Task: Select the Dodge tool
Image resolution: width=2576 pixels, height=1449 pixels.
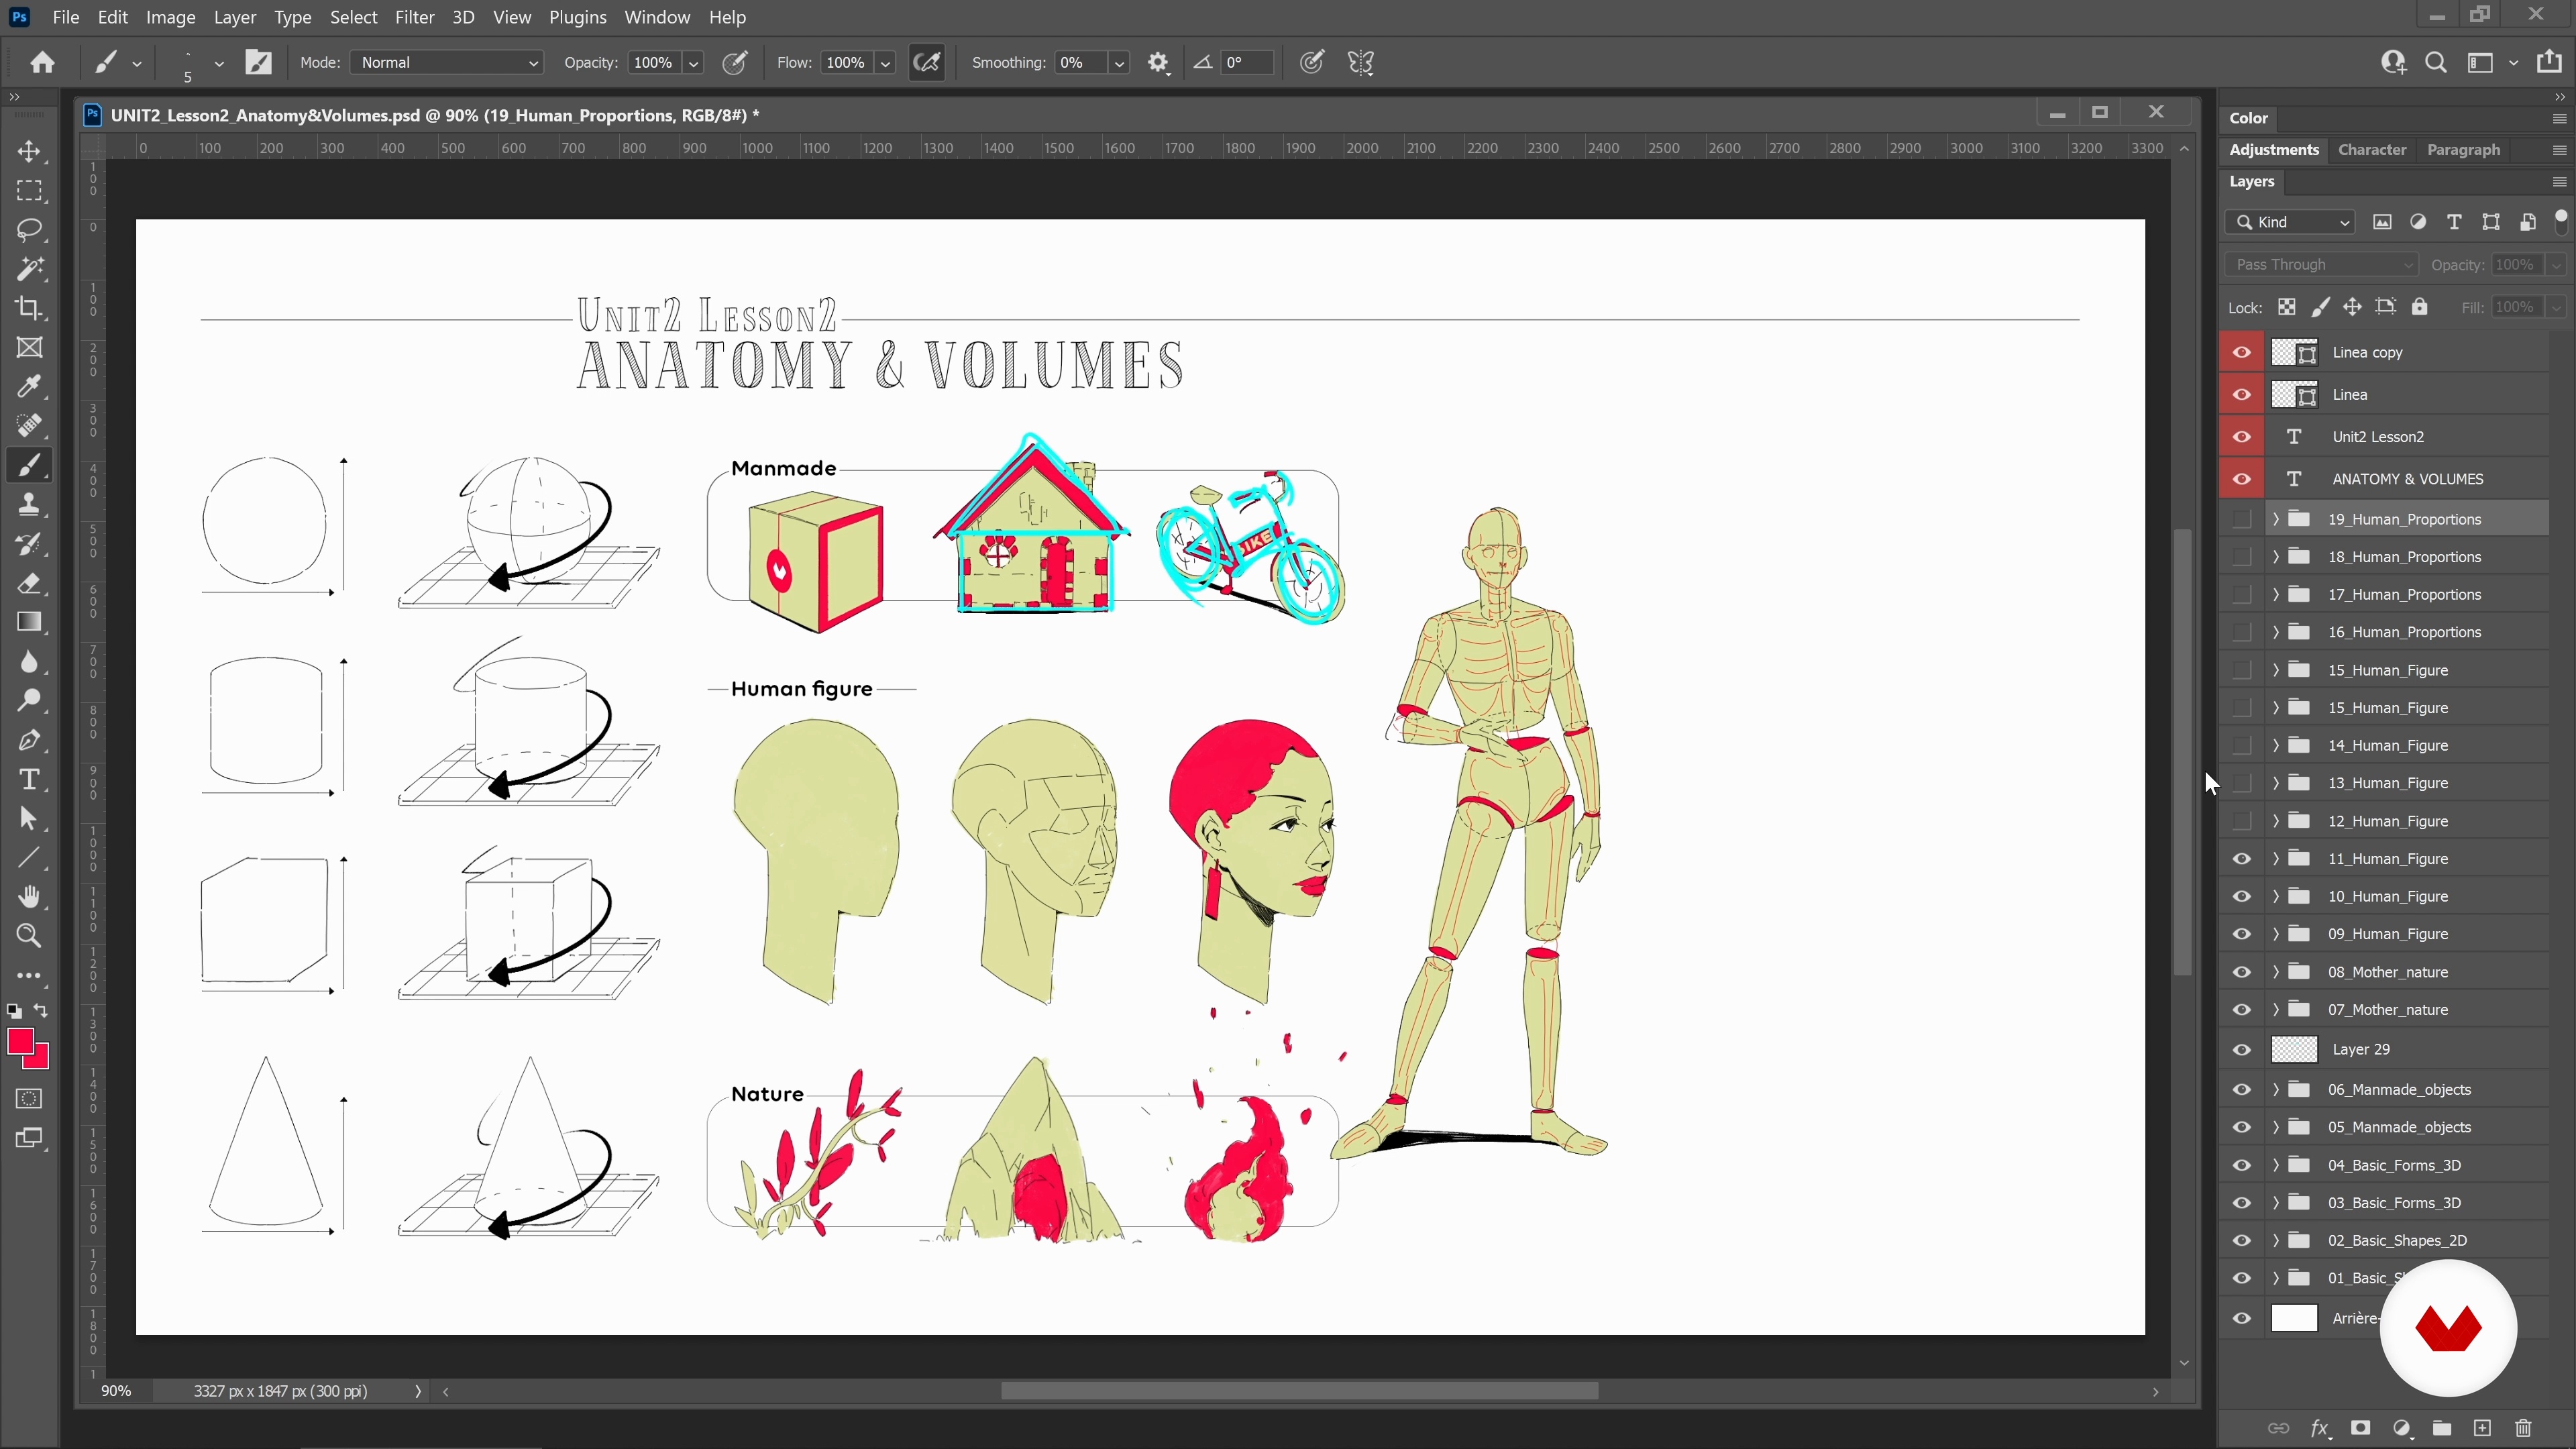Action: 29,701
